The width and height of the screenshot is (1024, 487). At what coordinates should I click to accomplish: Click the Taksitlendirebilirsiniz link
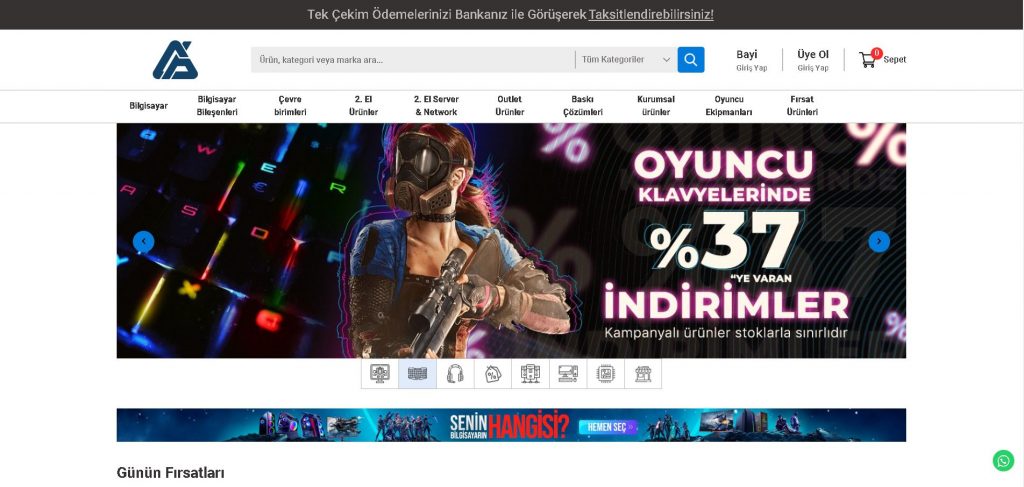point(651,15)
